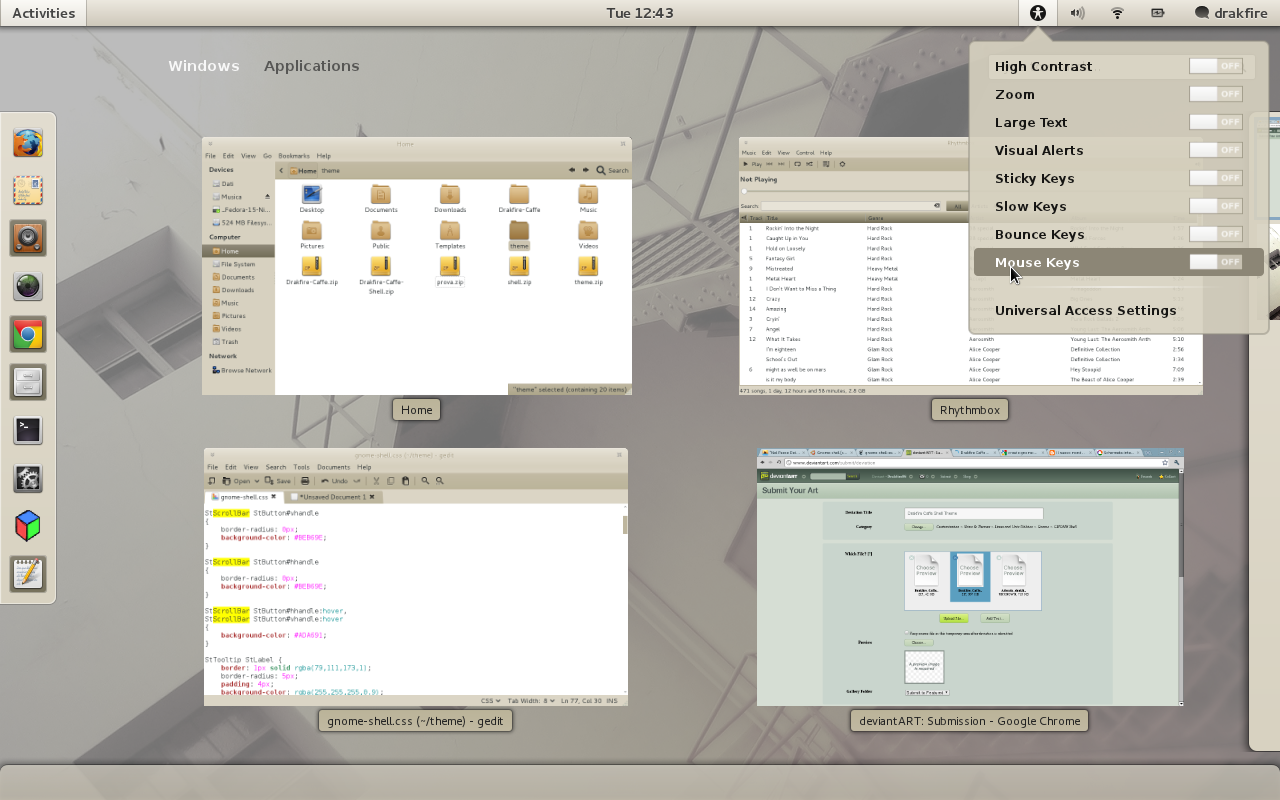The width and height of the screenshot is (1280, 800).
Task: Toggle High Contrast on
Action: tap(1215, 66)
